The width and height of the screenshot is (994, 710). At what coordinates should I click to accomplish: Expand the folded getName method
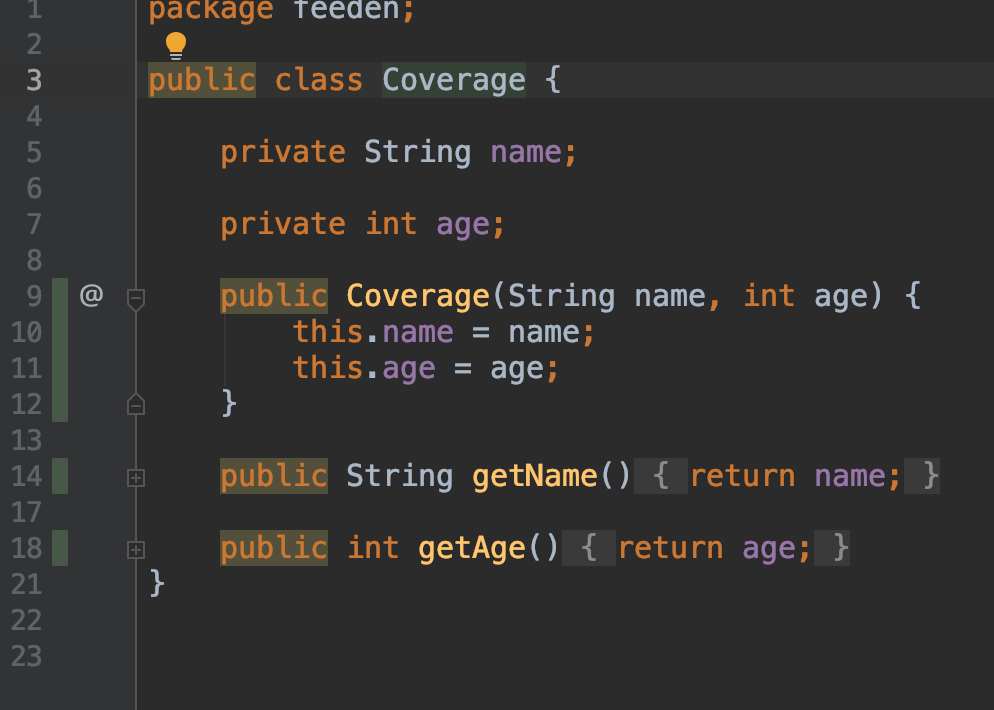[136, 478]
